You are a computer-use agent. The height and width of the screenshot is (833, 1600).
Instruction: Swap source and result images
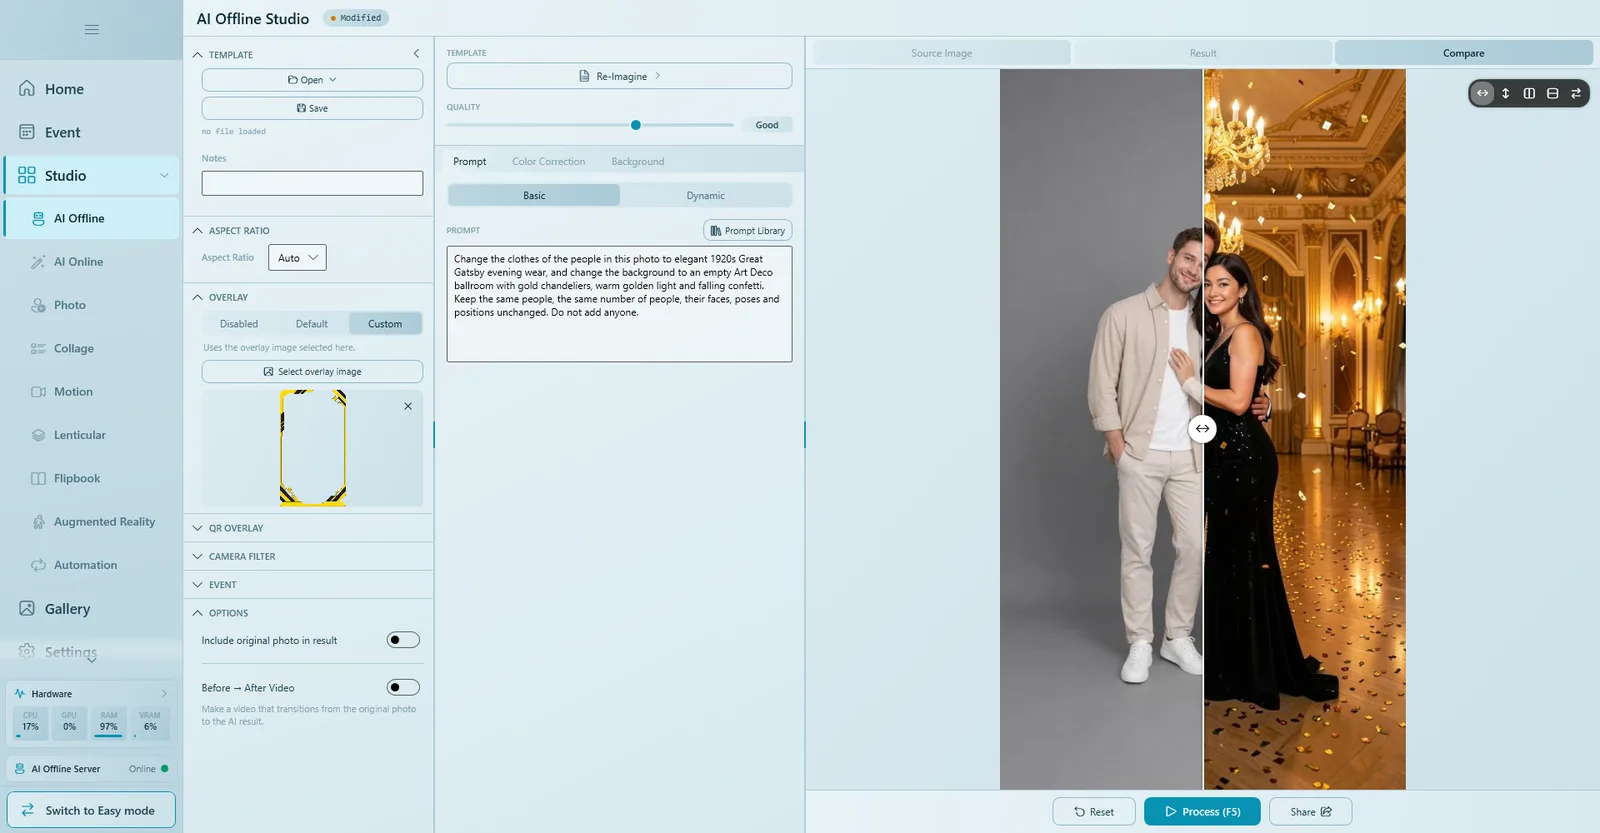(x=1576, y=93)
